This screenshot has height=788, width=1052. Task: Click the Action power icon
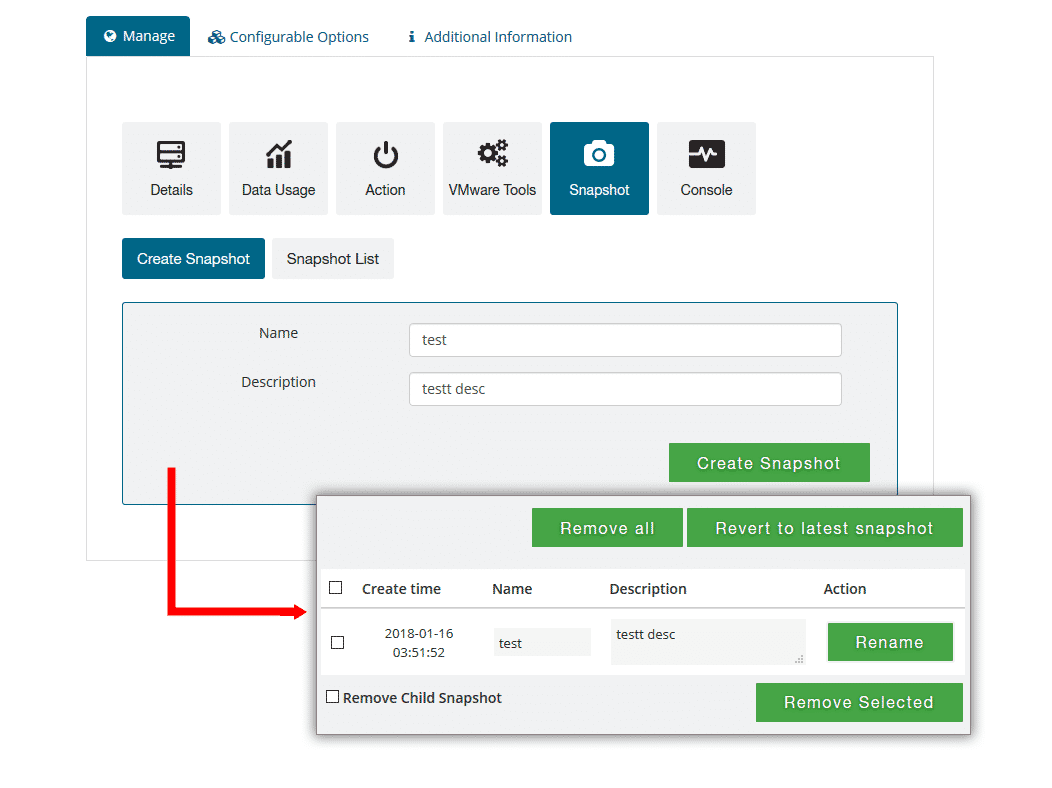click(385, 155)
